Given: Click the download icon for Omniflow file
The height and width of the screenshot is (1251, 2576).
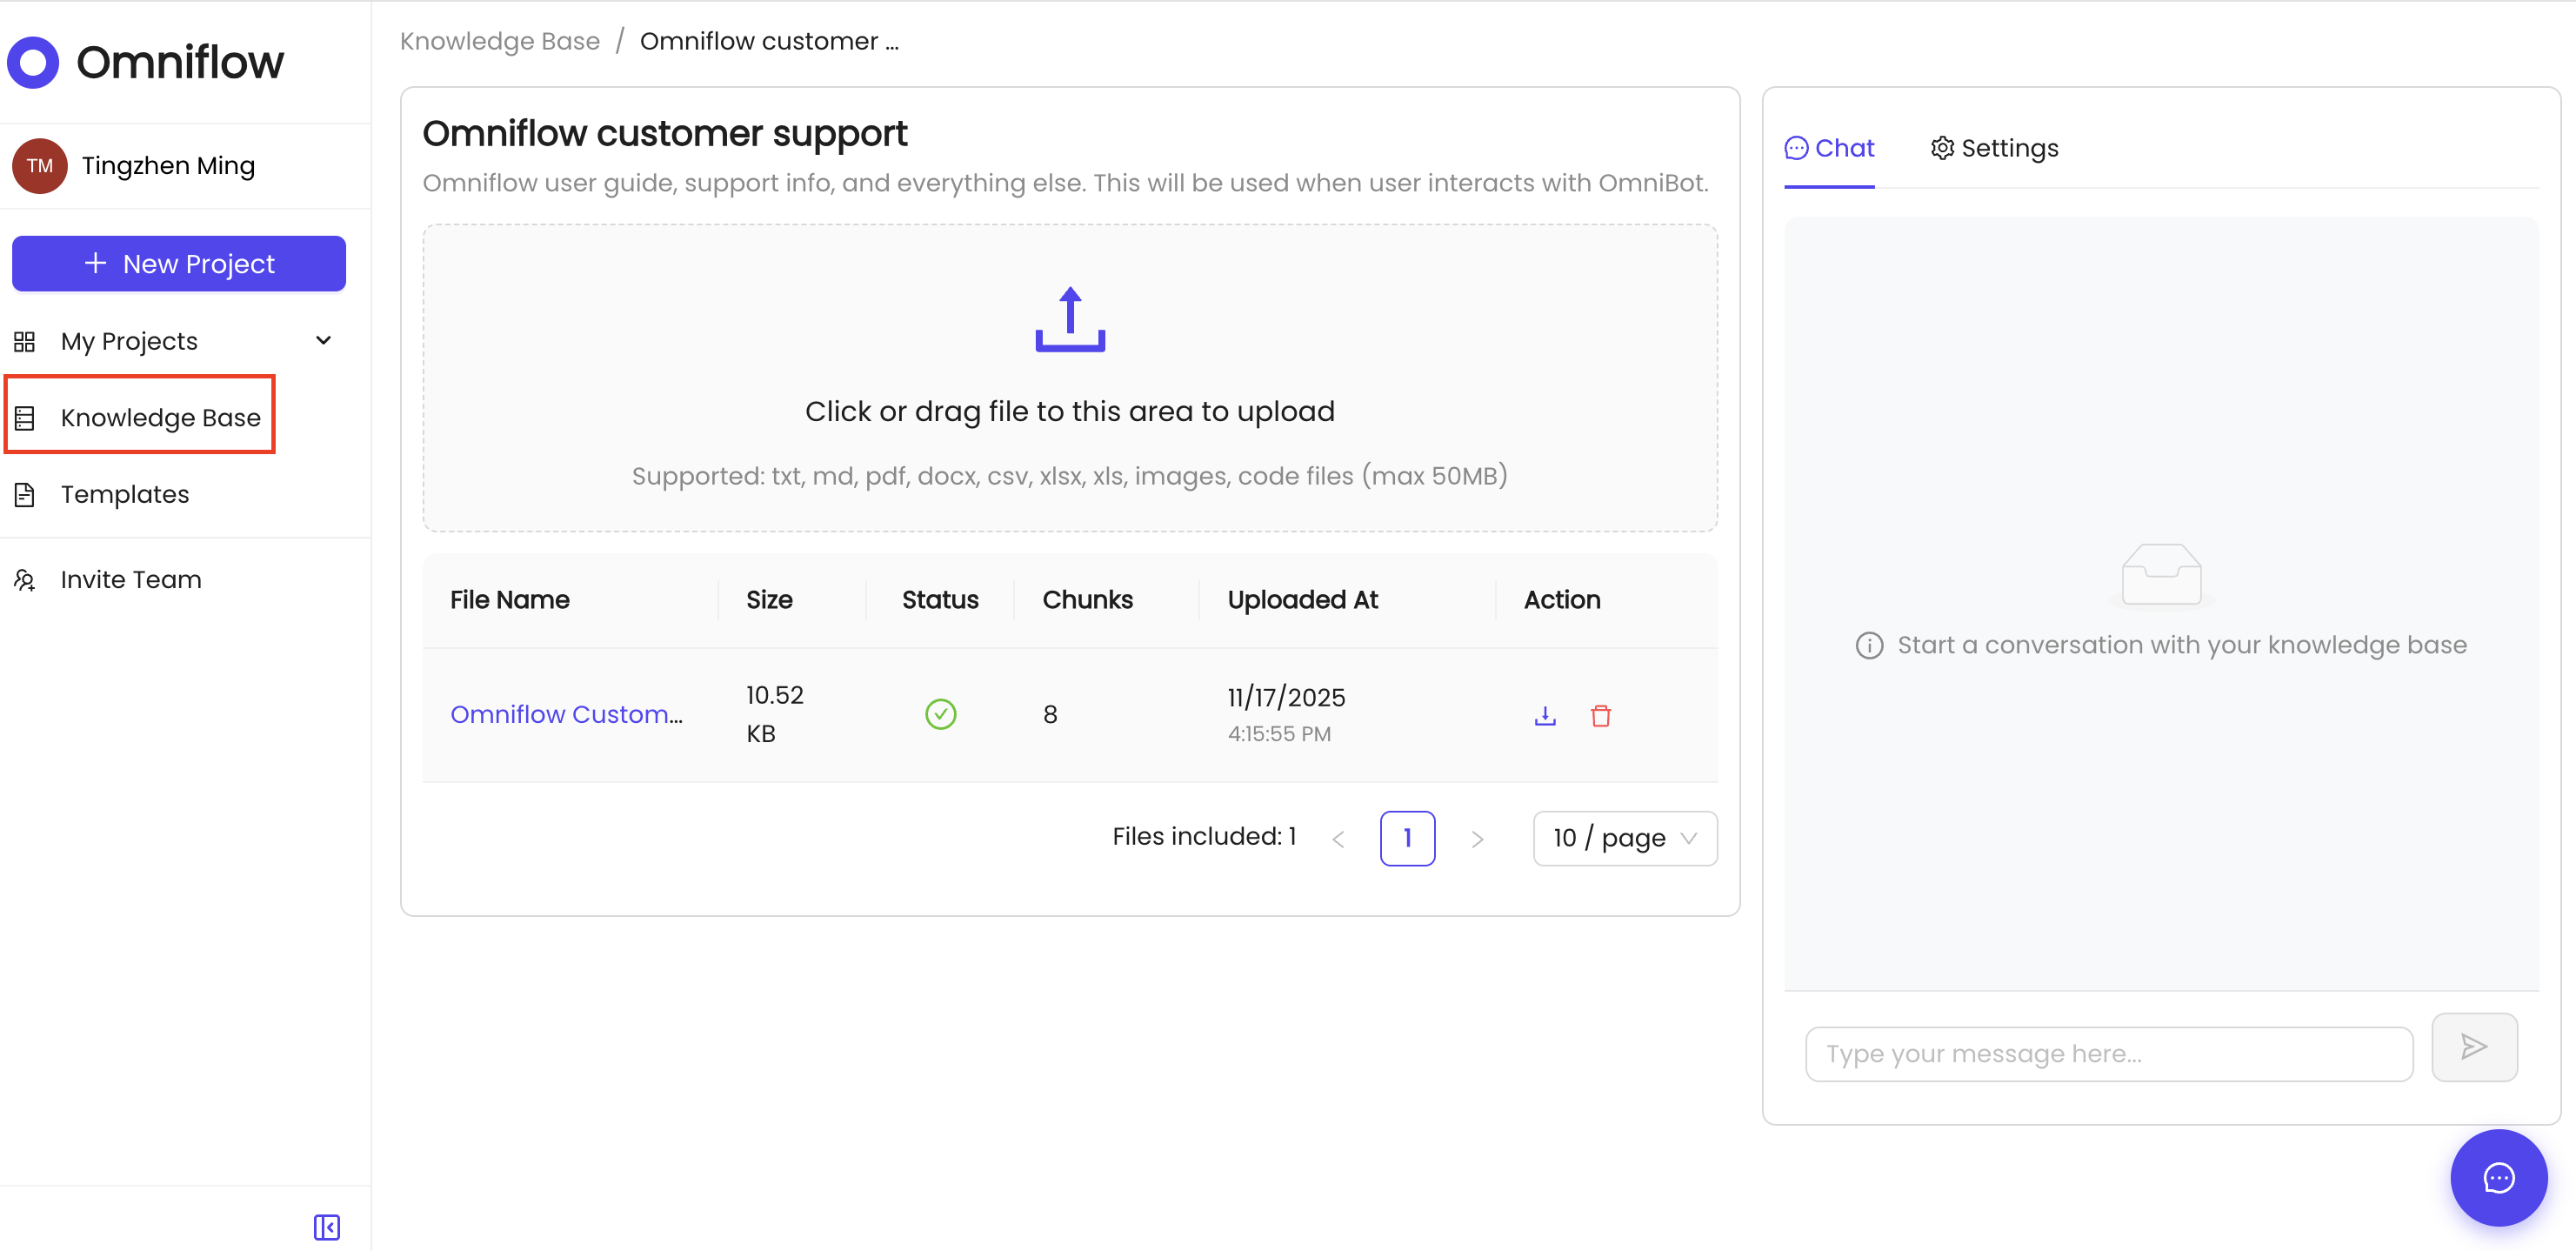Looking at the screenshot, I should point(1545,716).
